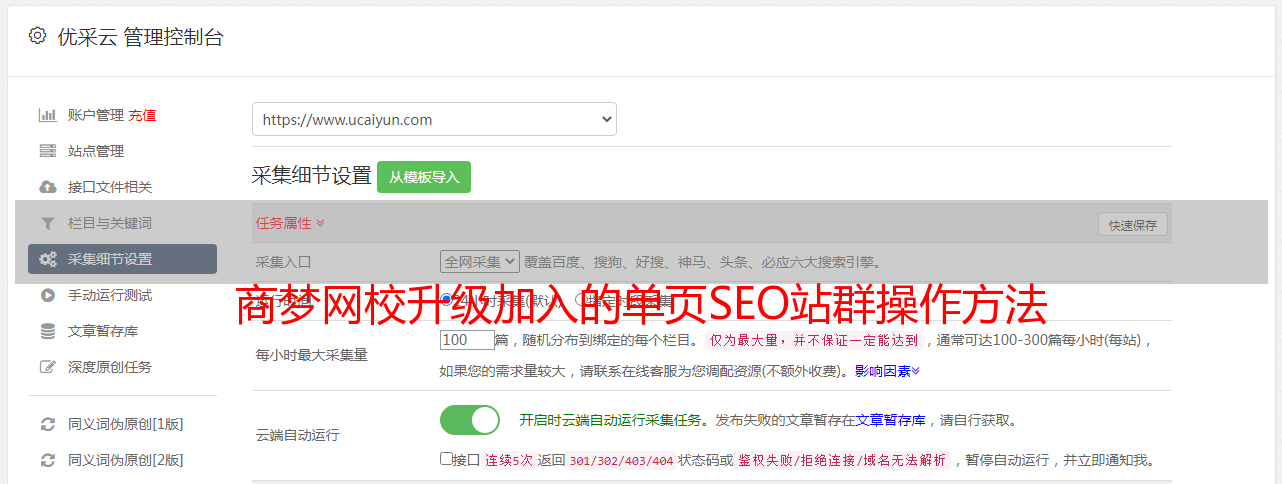Open 同义词伪原创[1版] in the sidebar

click(125, 424)
